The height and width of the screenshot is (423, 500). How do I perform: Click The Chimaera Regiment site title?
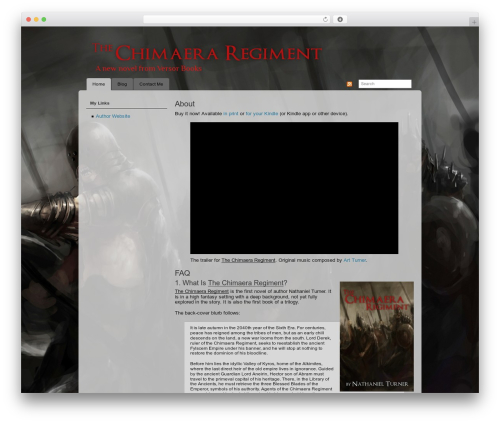pyautogui.click(x=207, y=52)
